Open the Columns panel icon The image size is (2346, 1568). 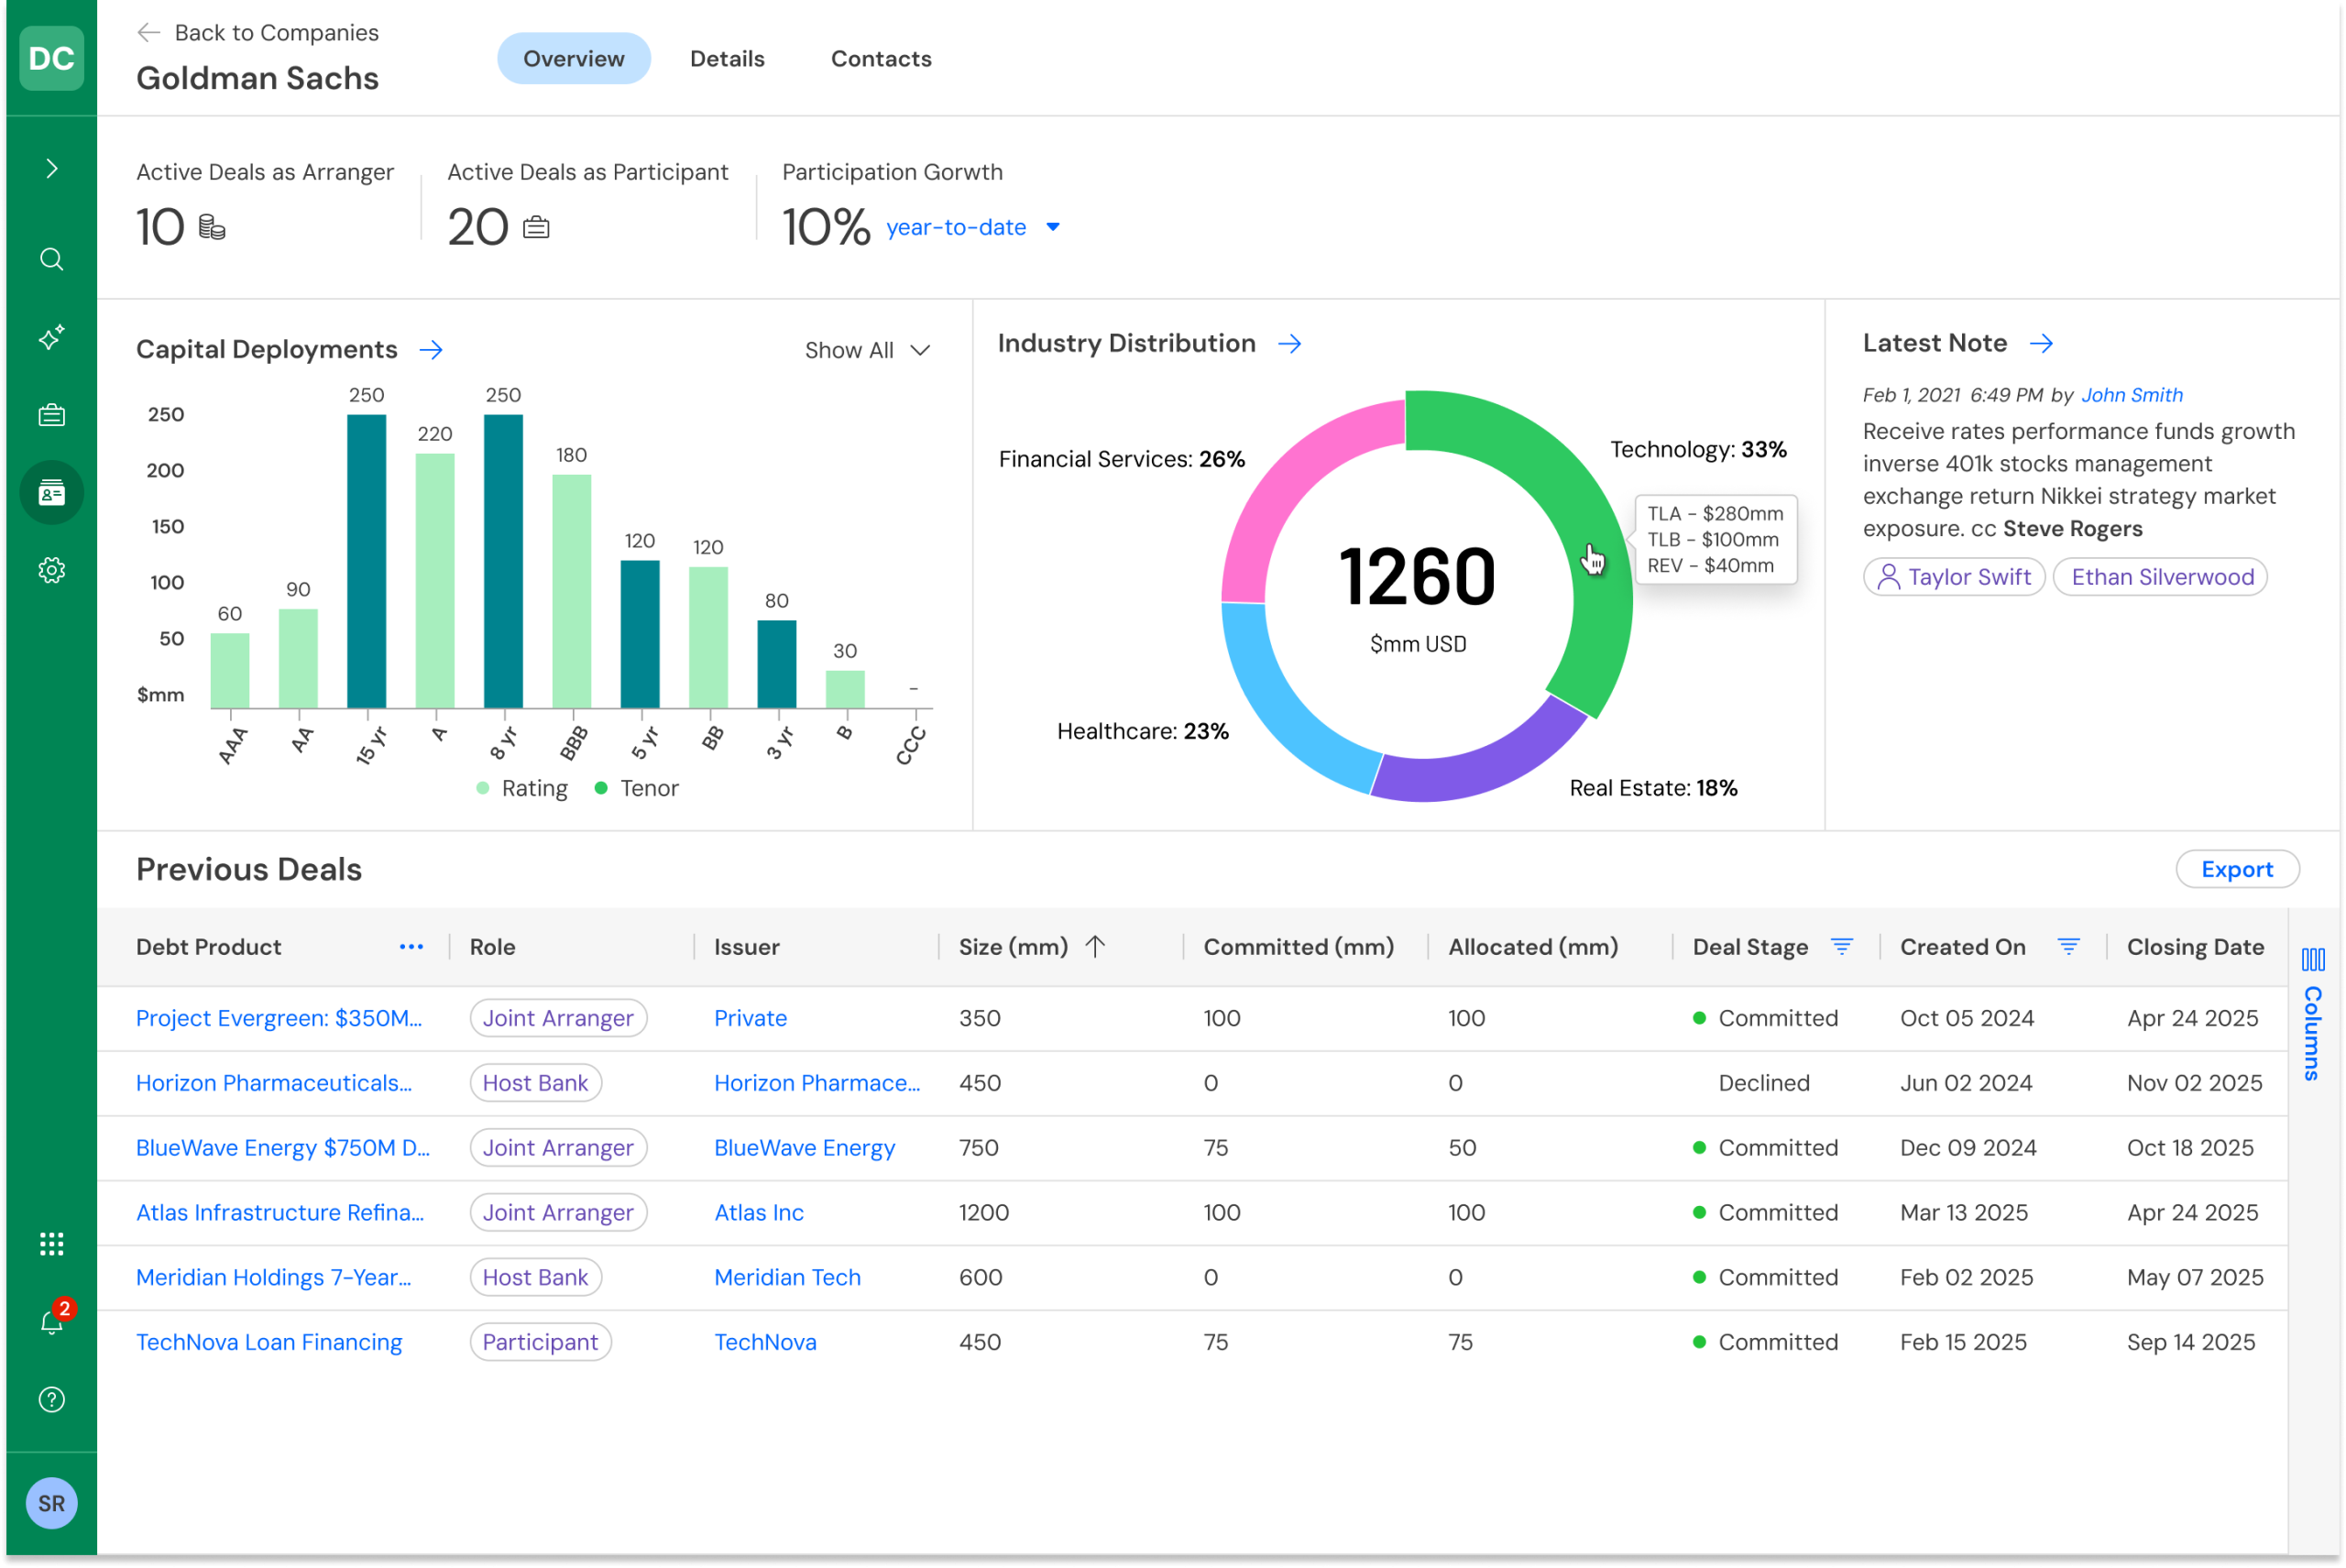(2312, 960)
